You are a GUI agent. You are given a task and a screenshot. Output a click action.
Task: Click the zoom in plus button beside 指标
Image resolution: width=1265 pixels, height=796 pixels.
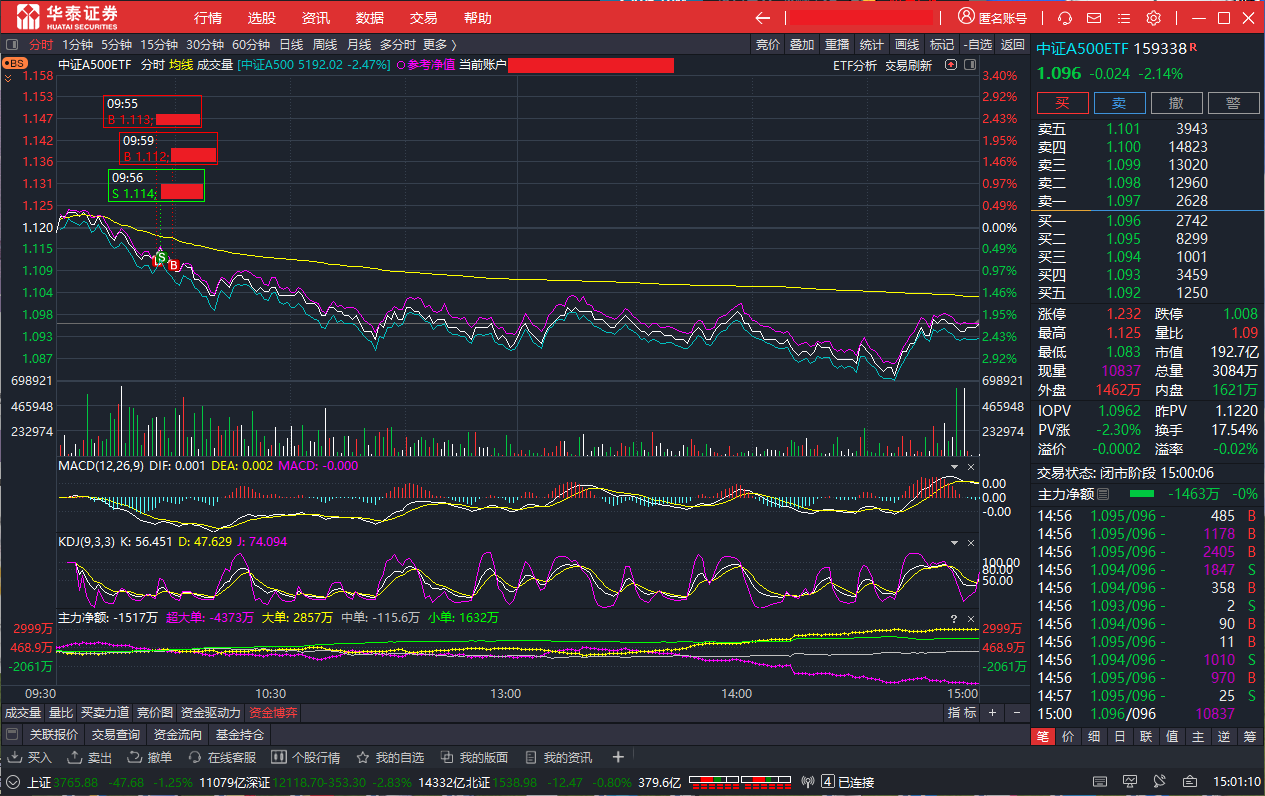[992, 713]
